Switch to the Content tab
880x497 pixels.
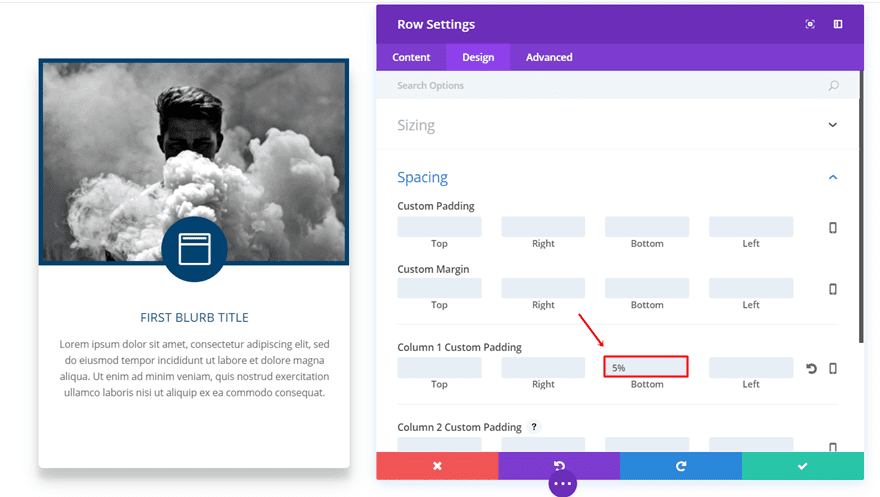click(411, 57)
